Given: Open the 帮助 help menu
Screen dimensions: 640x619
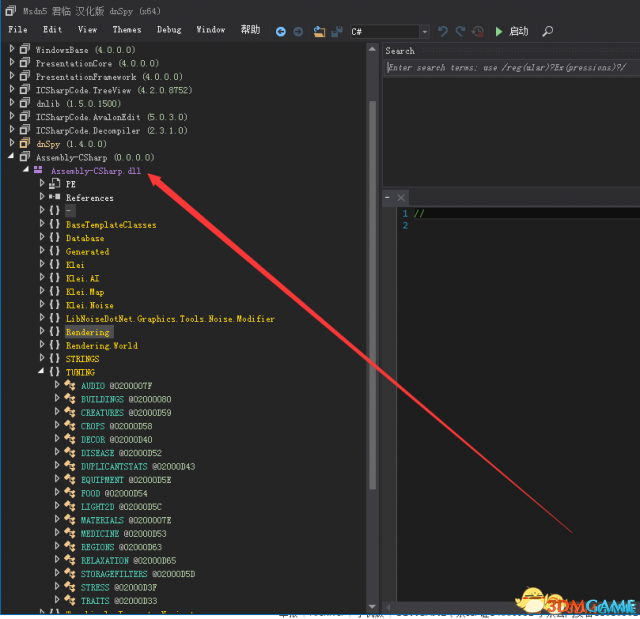Looking at the screenshot, I should pos(250,30).
